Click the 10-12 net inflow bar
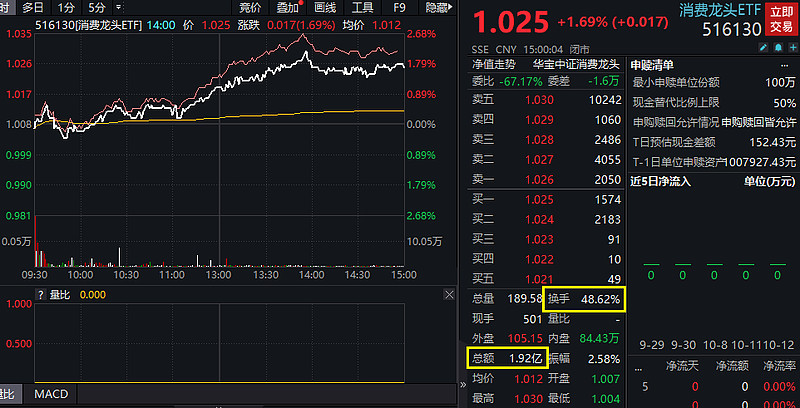The width and height of the screenshot is (800, 408). click(778, 264)
